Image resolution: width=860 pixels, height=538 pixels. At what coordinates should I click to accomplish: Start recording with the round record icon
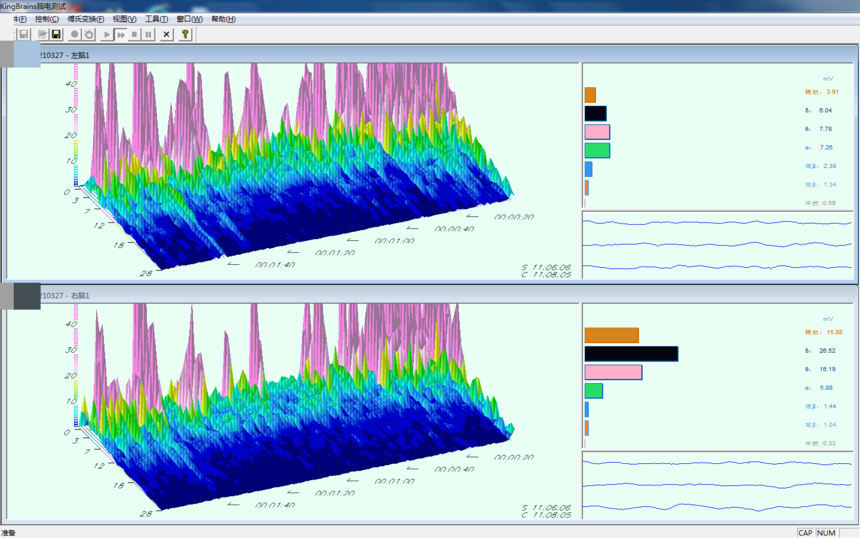click(x=75, y=35)
